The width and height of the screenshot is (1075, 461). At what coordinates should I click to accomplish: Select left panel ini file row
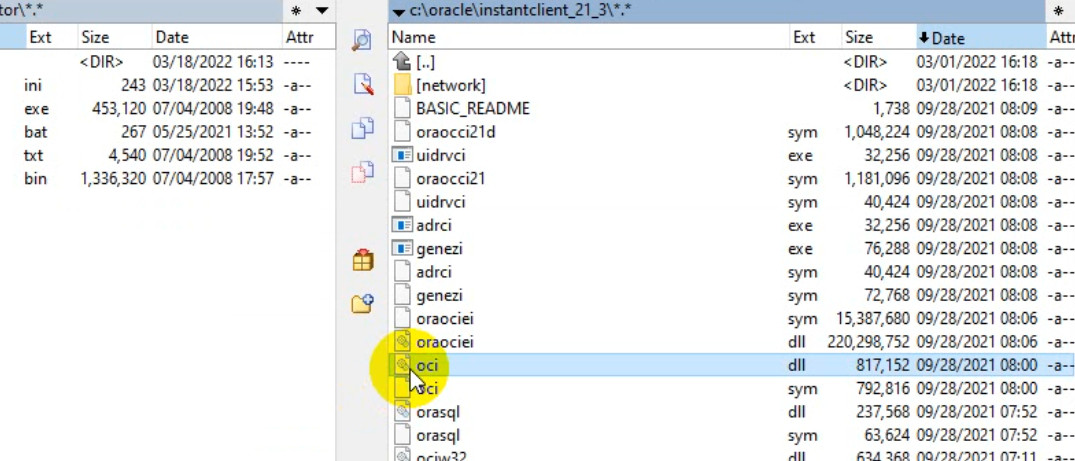tap(168, 85)
